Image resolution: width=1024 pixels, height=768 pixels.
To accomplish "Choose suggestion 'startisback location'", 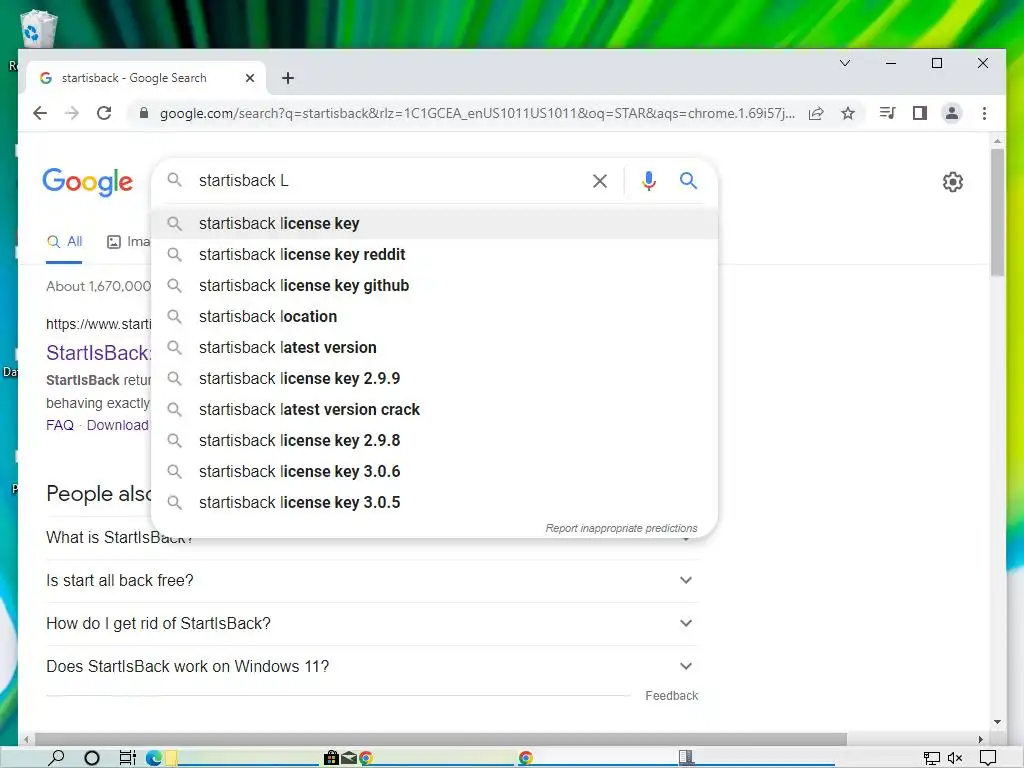I will 434,317.
